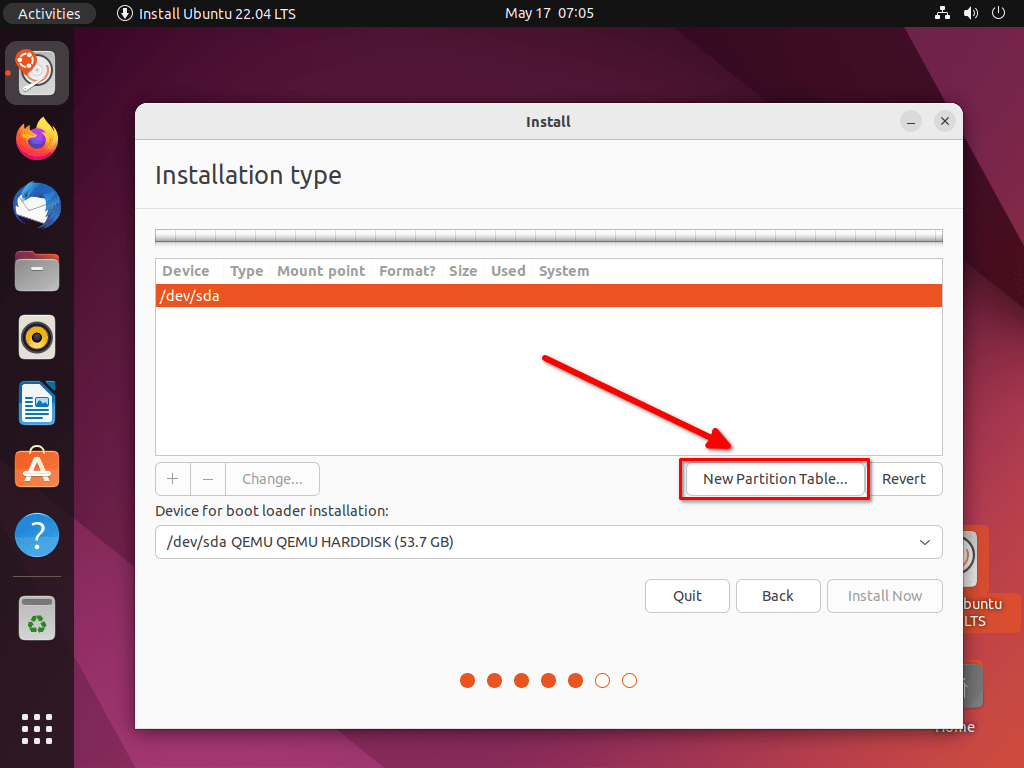The width and height of the screenshot is (1024, 768).
Task: Open the Help application
Action: click(x=36, y=535)
